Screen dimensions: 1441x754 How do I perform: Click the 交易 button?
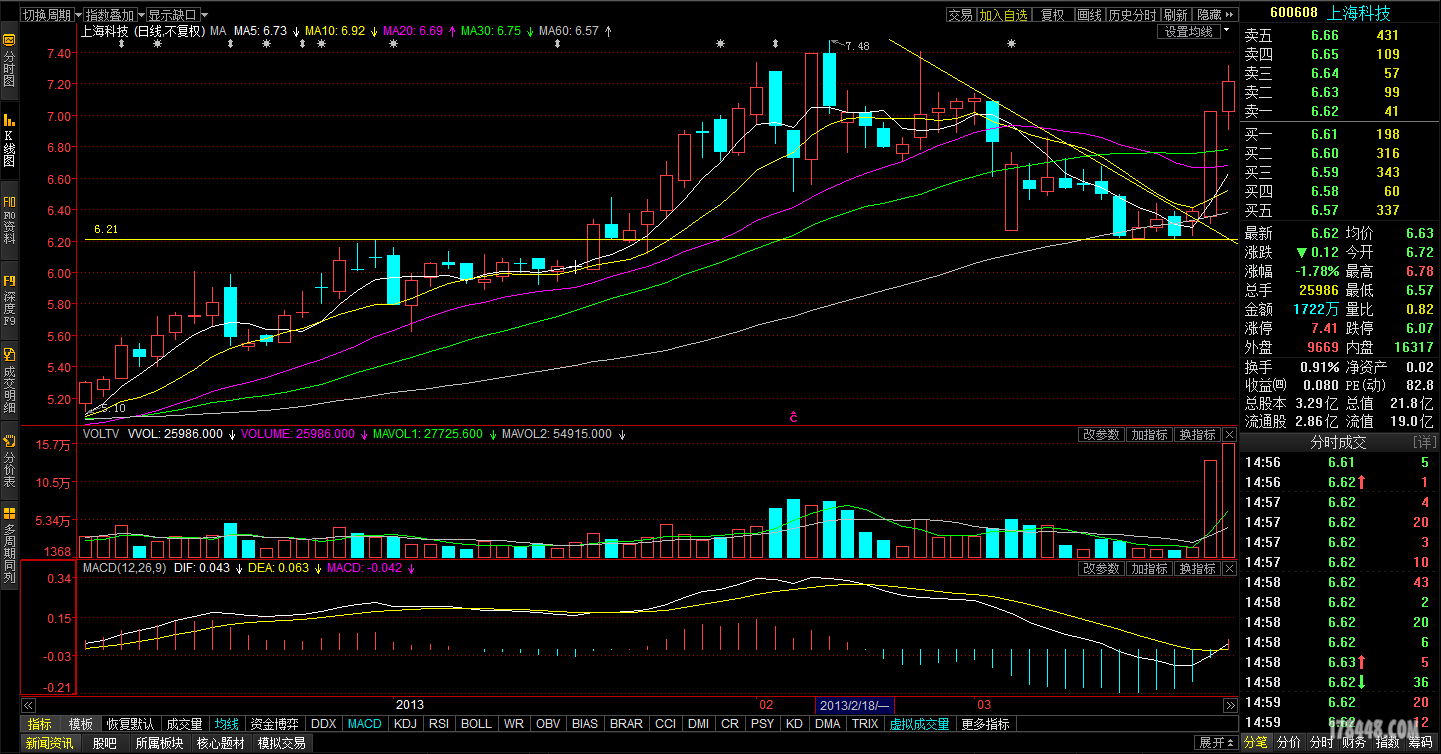[x=960, y=15]
